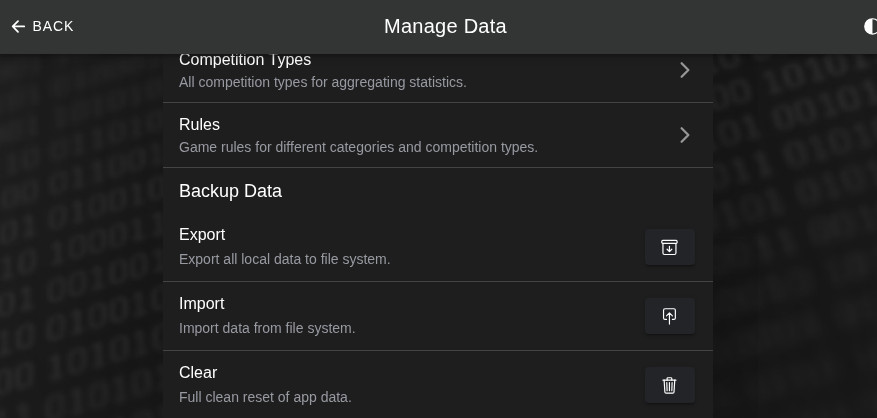
Task: Select the Import row title
Action: pyautogui.click(x=201, y=303)
